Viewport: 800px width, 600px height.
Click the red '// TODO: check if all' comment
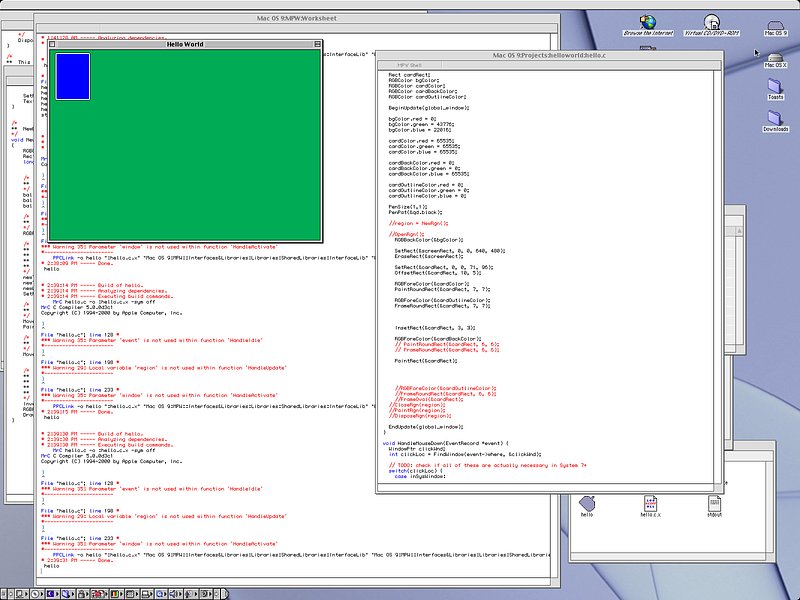pyautogui.click(x=487, y=465)
